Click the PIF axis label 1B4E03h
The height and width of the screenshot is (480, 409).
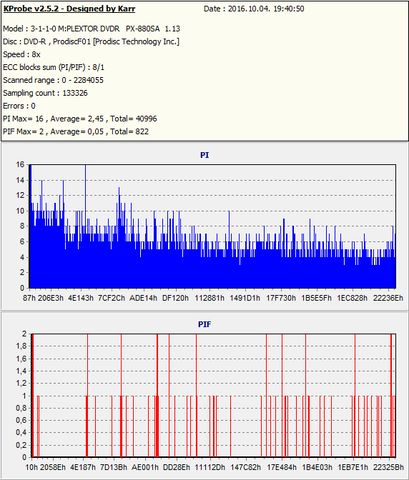[x=317, y=467]
